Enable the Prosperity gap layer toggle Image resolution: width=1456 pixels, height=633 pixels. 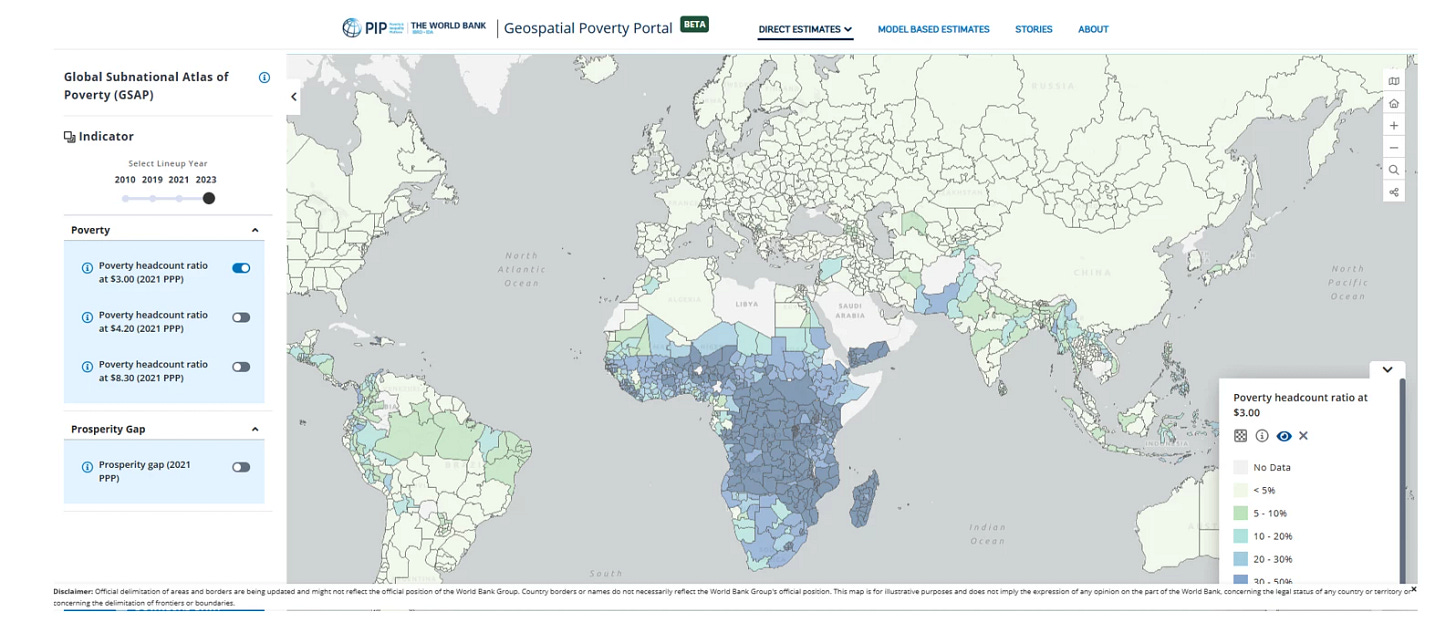[x=241, y=467]
